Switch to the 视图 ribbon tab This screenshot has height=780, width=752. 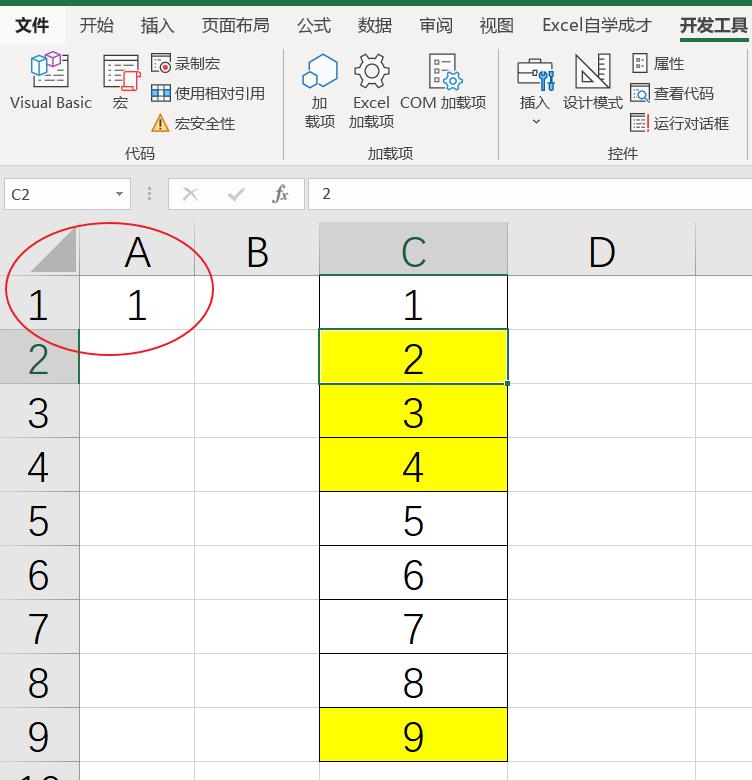(496, 25)
